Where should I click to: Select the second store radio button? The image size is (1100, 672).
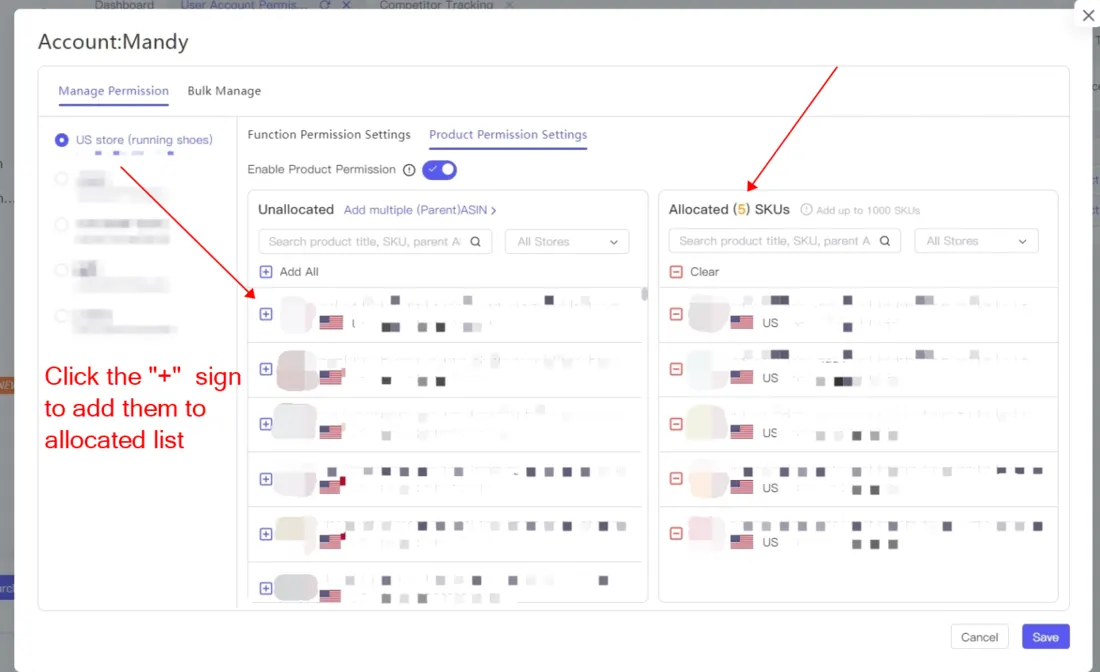(62, 179)
